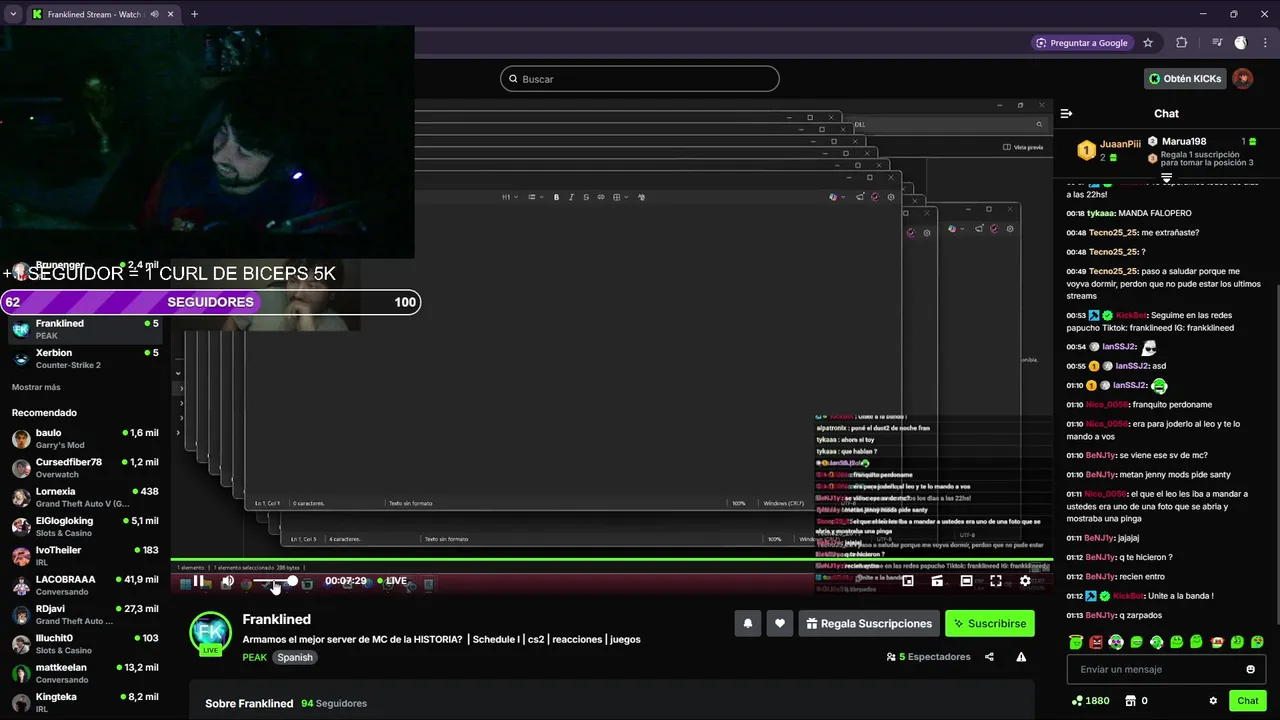The width and height of the screenshot is (1280, 720).
Task: Click the Marua198 gifter name
Action: 1184,142
